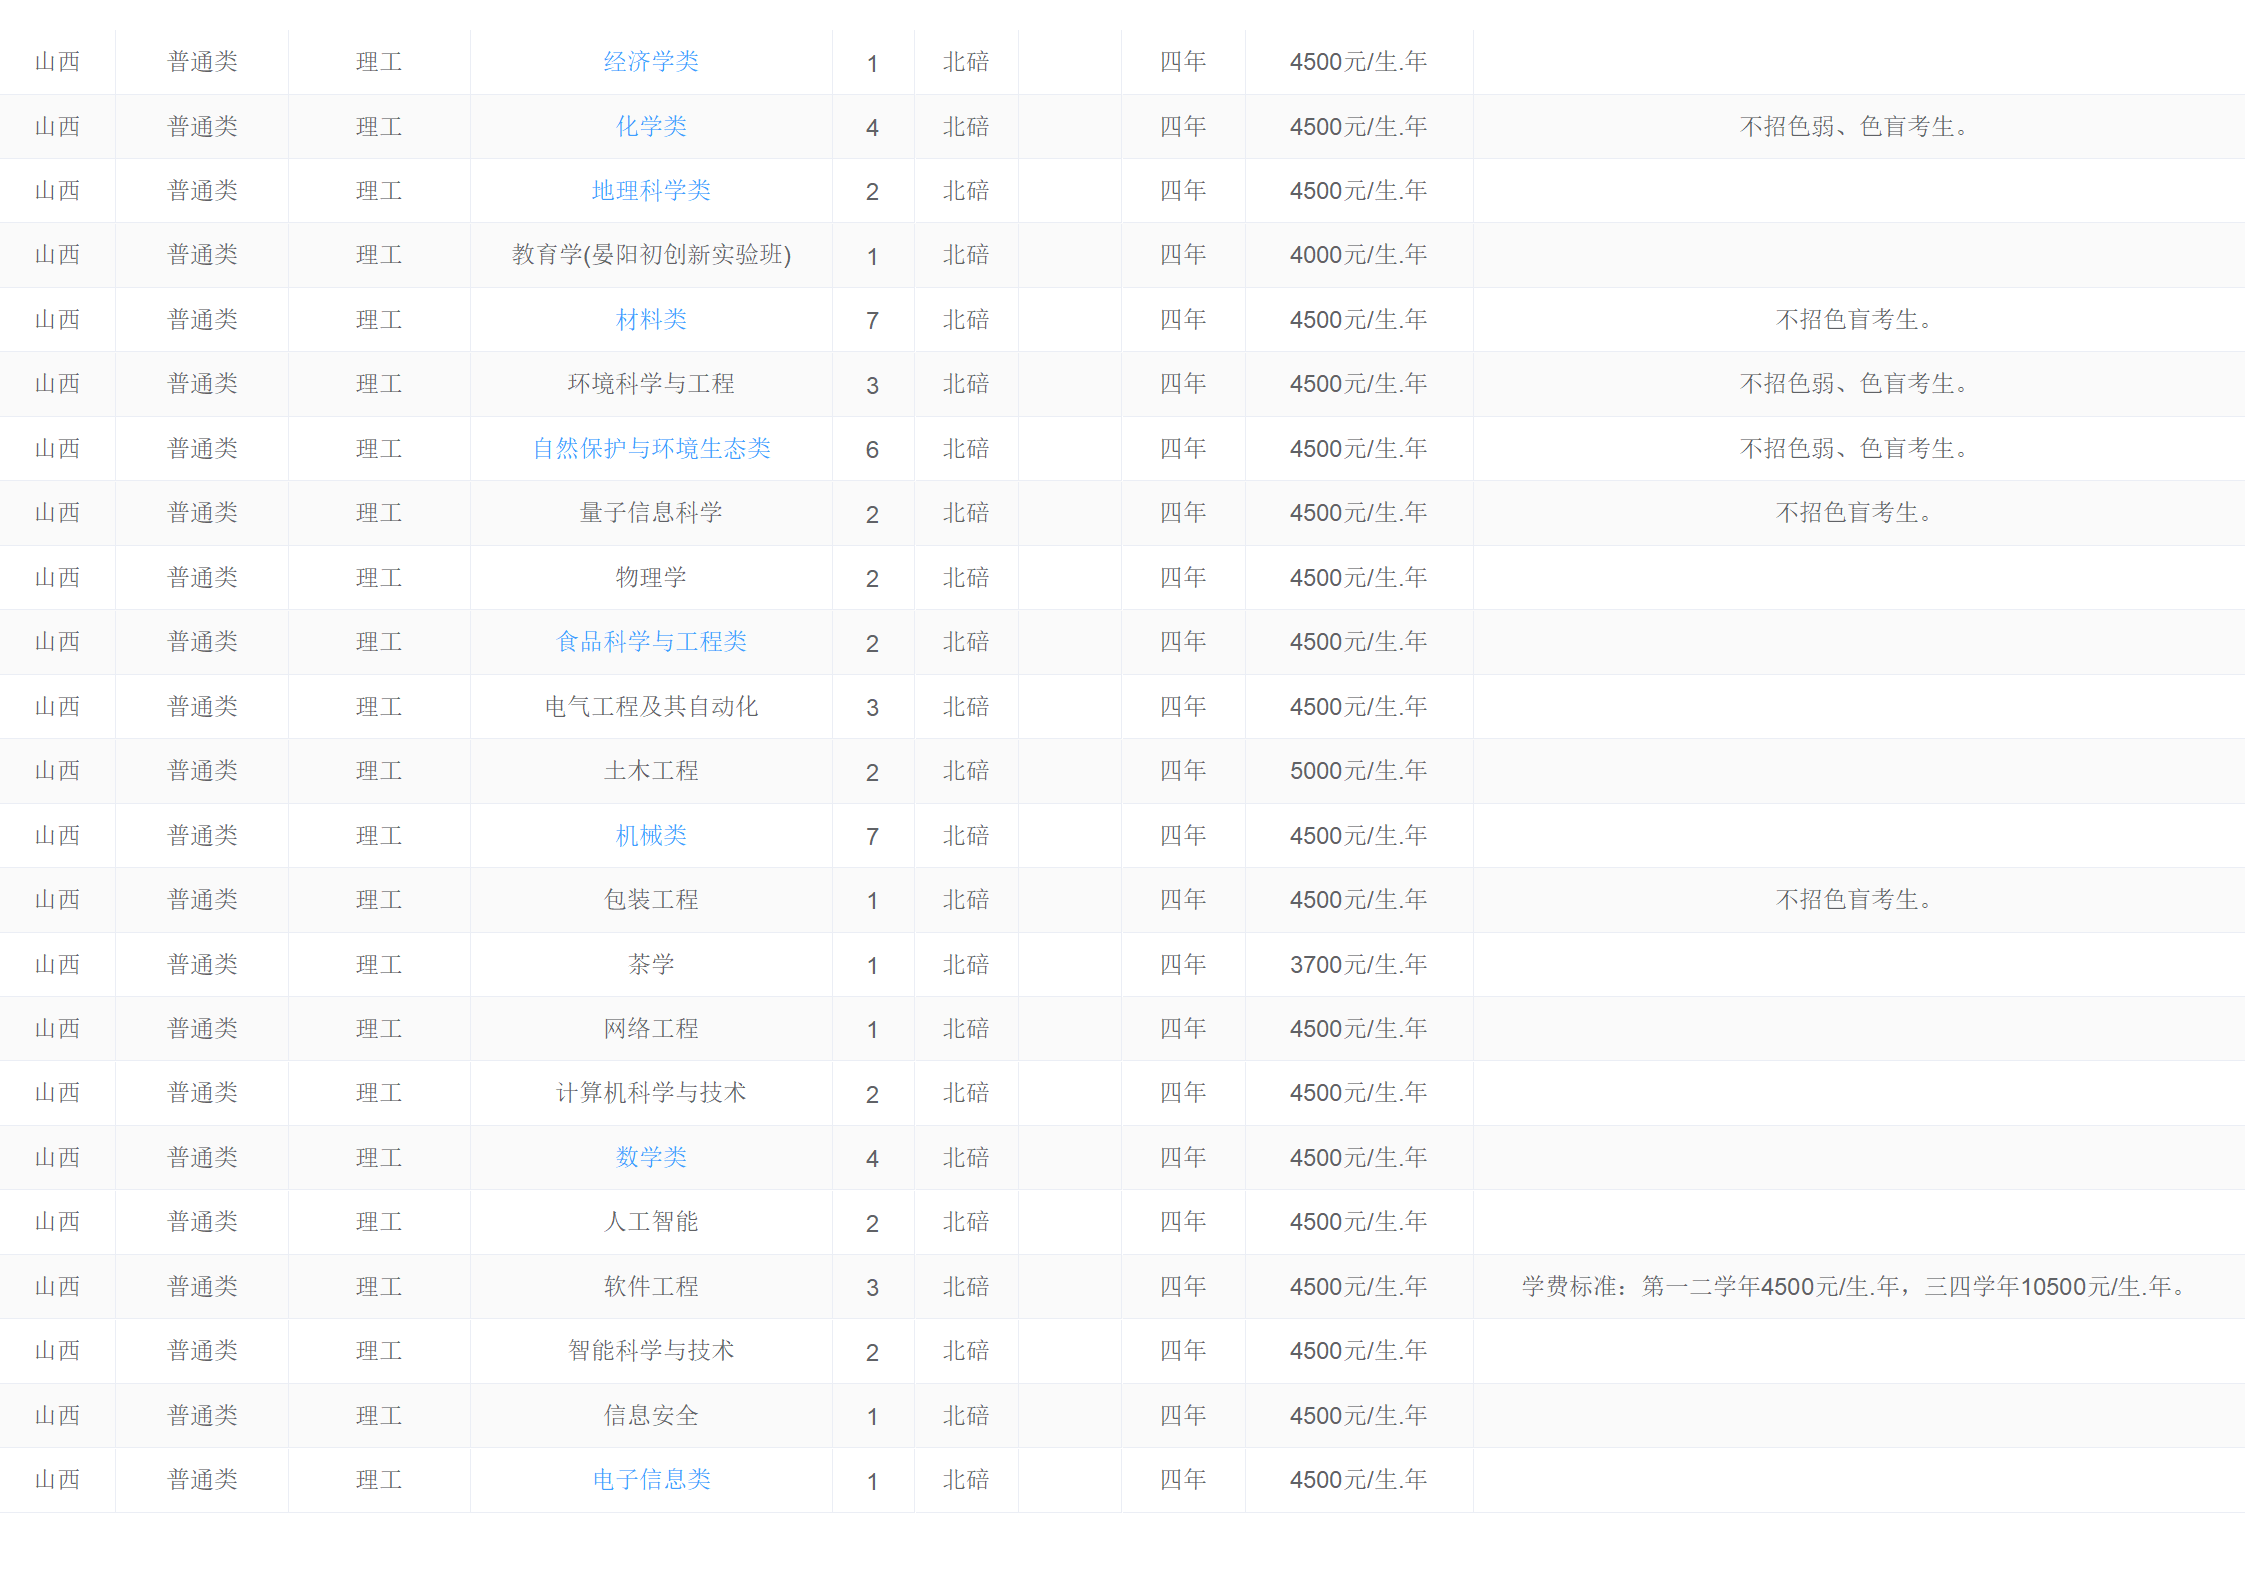Select the 教育学(晏阳初创新实验班) cell
Image resolution: width=2245 pixels, height=1587 pixels.
pos(651,255)
